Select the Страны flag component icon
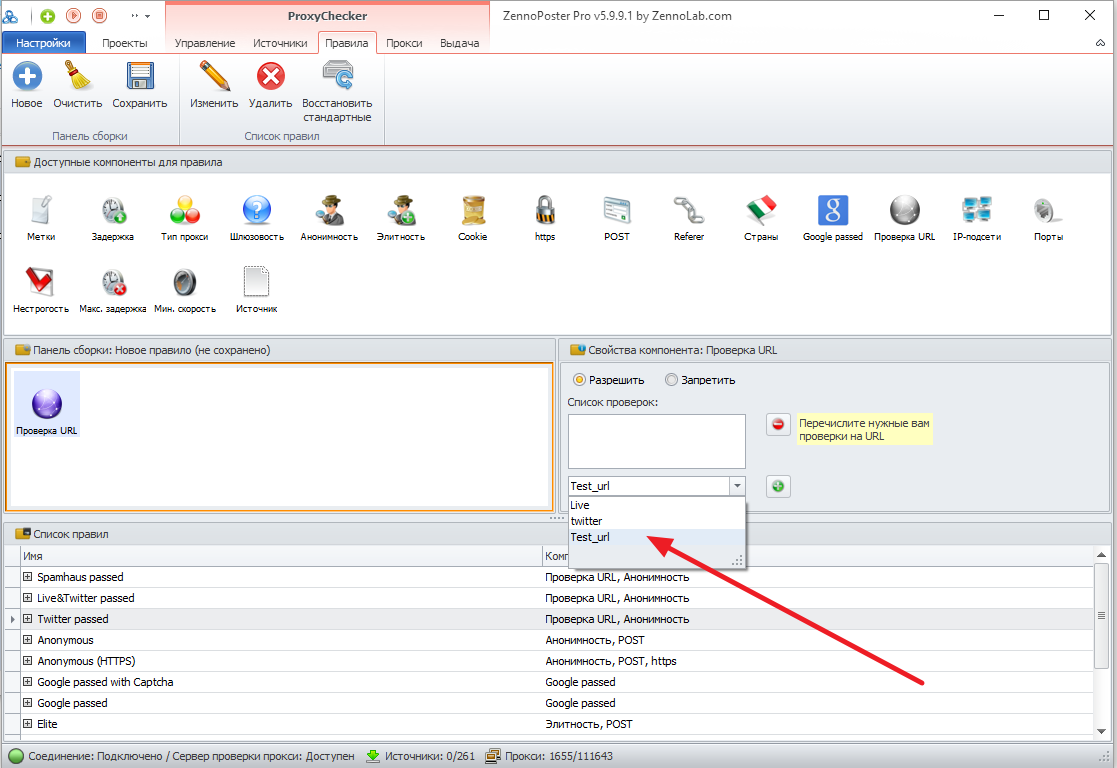Image resolution: width=1117 pixels, height=768 pixels. [761, 211]
